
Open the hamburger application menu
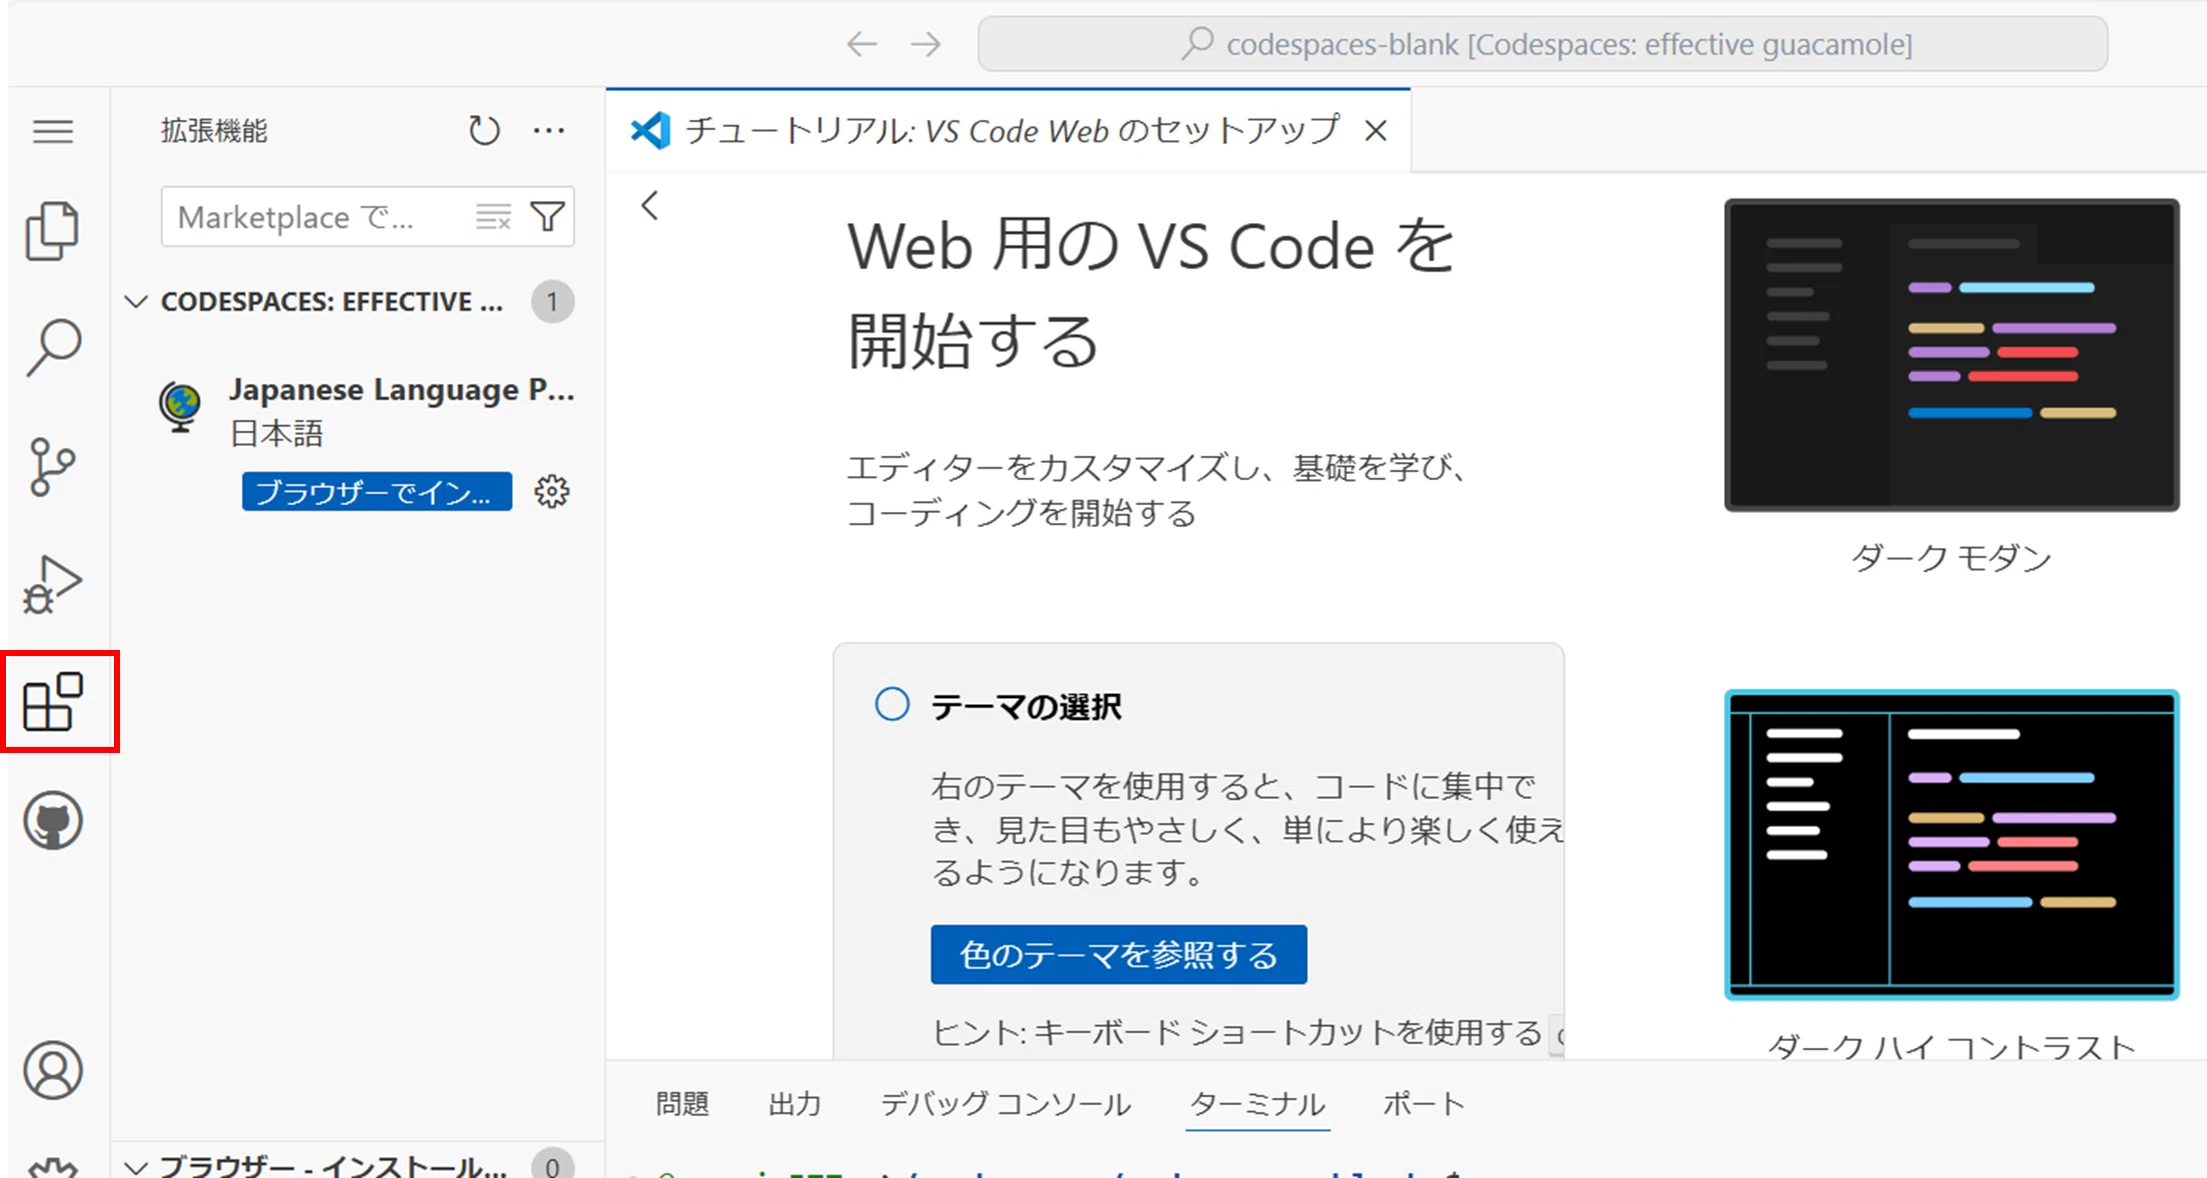tap(53, 131)
